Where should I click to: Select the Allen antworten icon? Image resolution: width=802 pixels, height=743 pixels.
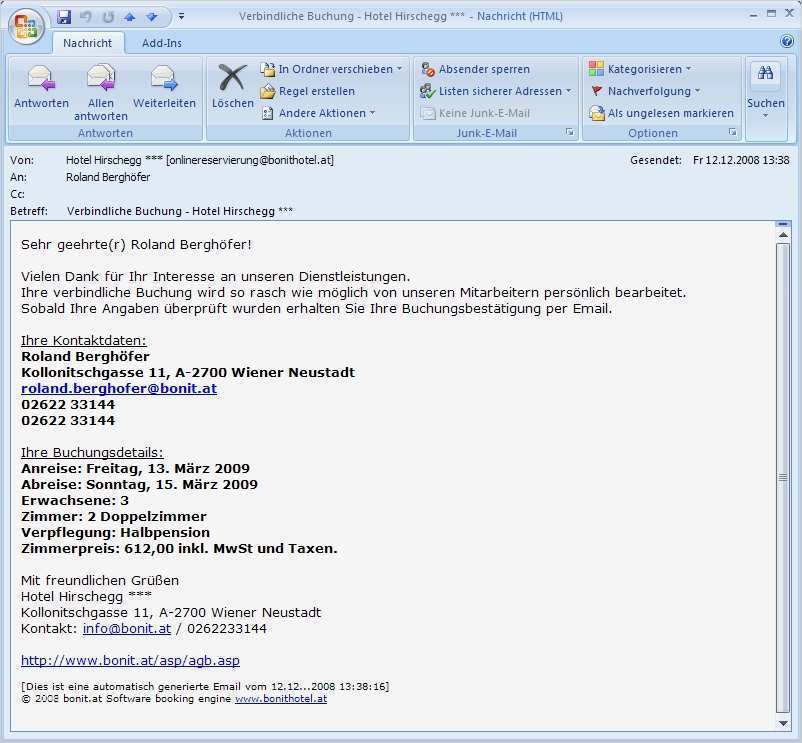[100, 80]
